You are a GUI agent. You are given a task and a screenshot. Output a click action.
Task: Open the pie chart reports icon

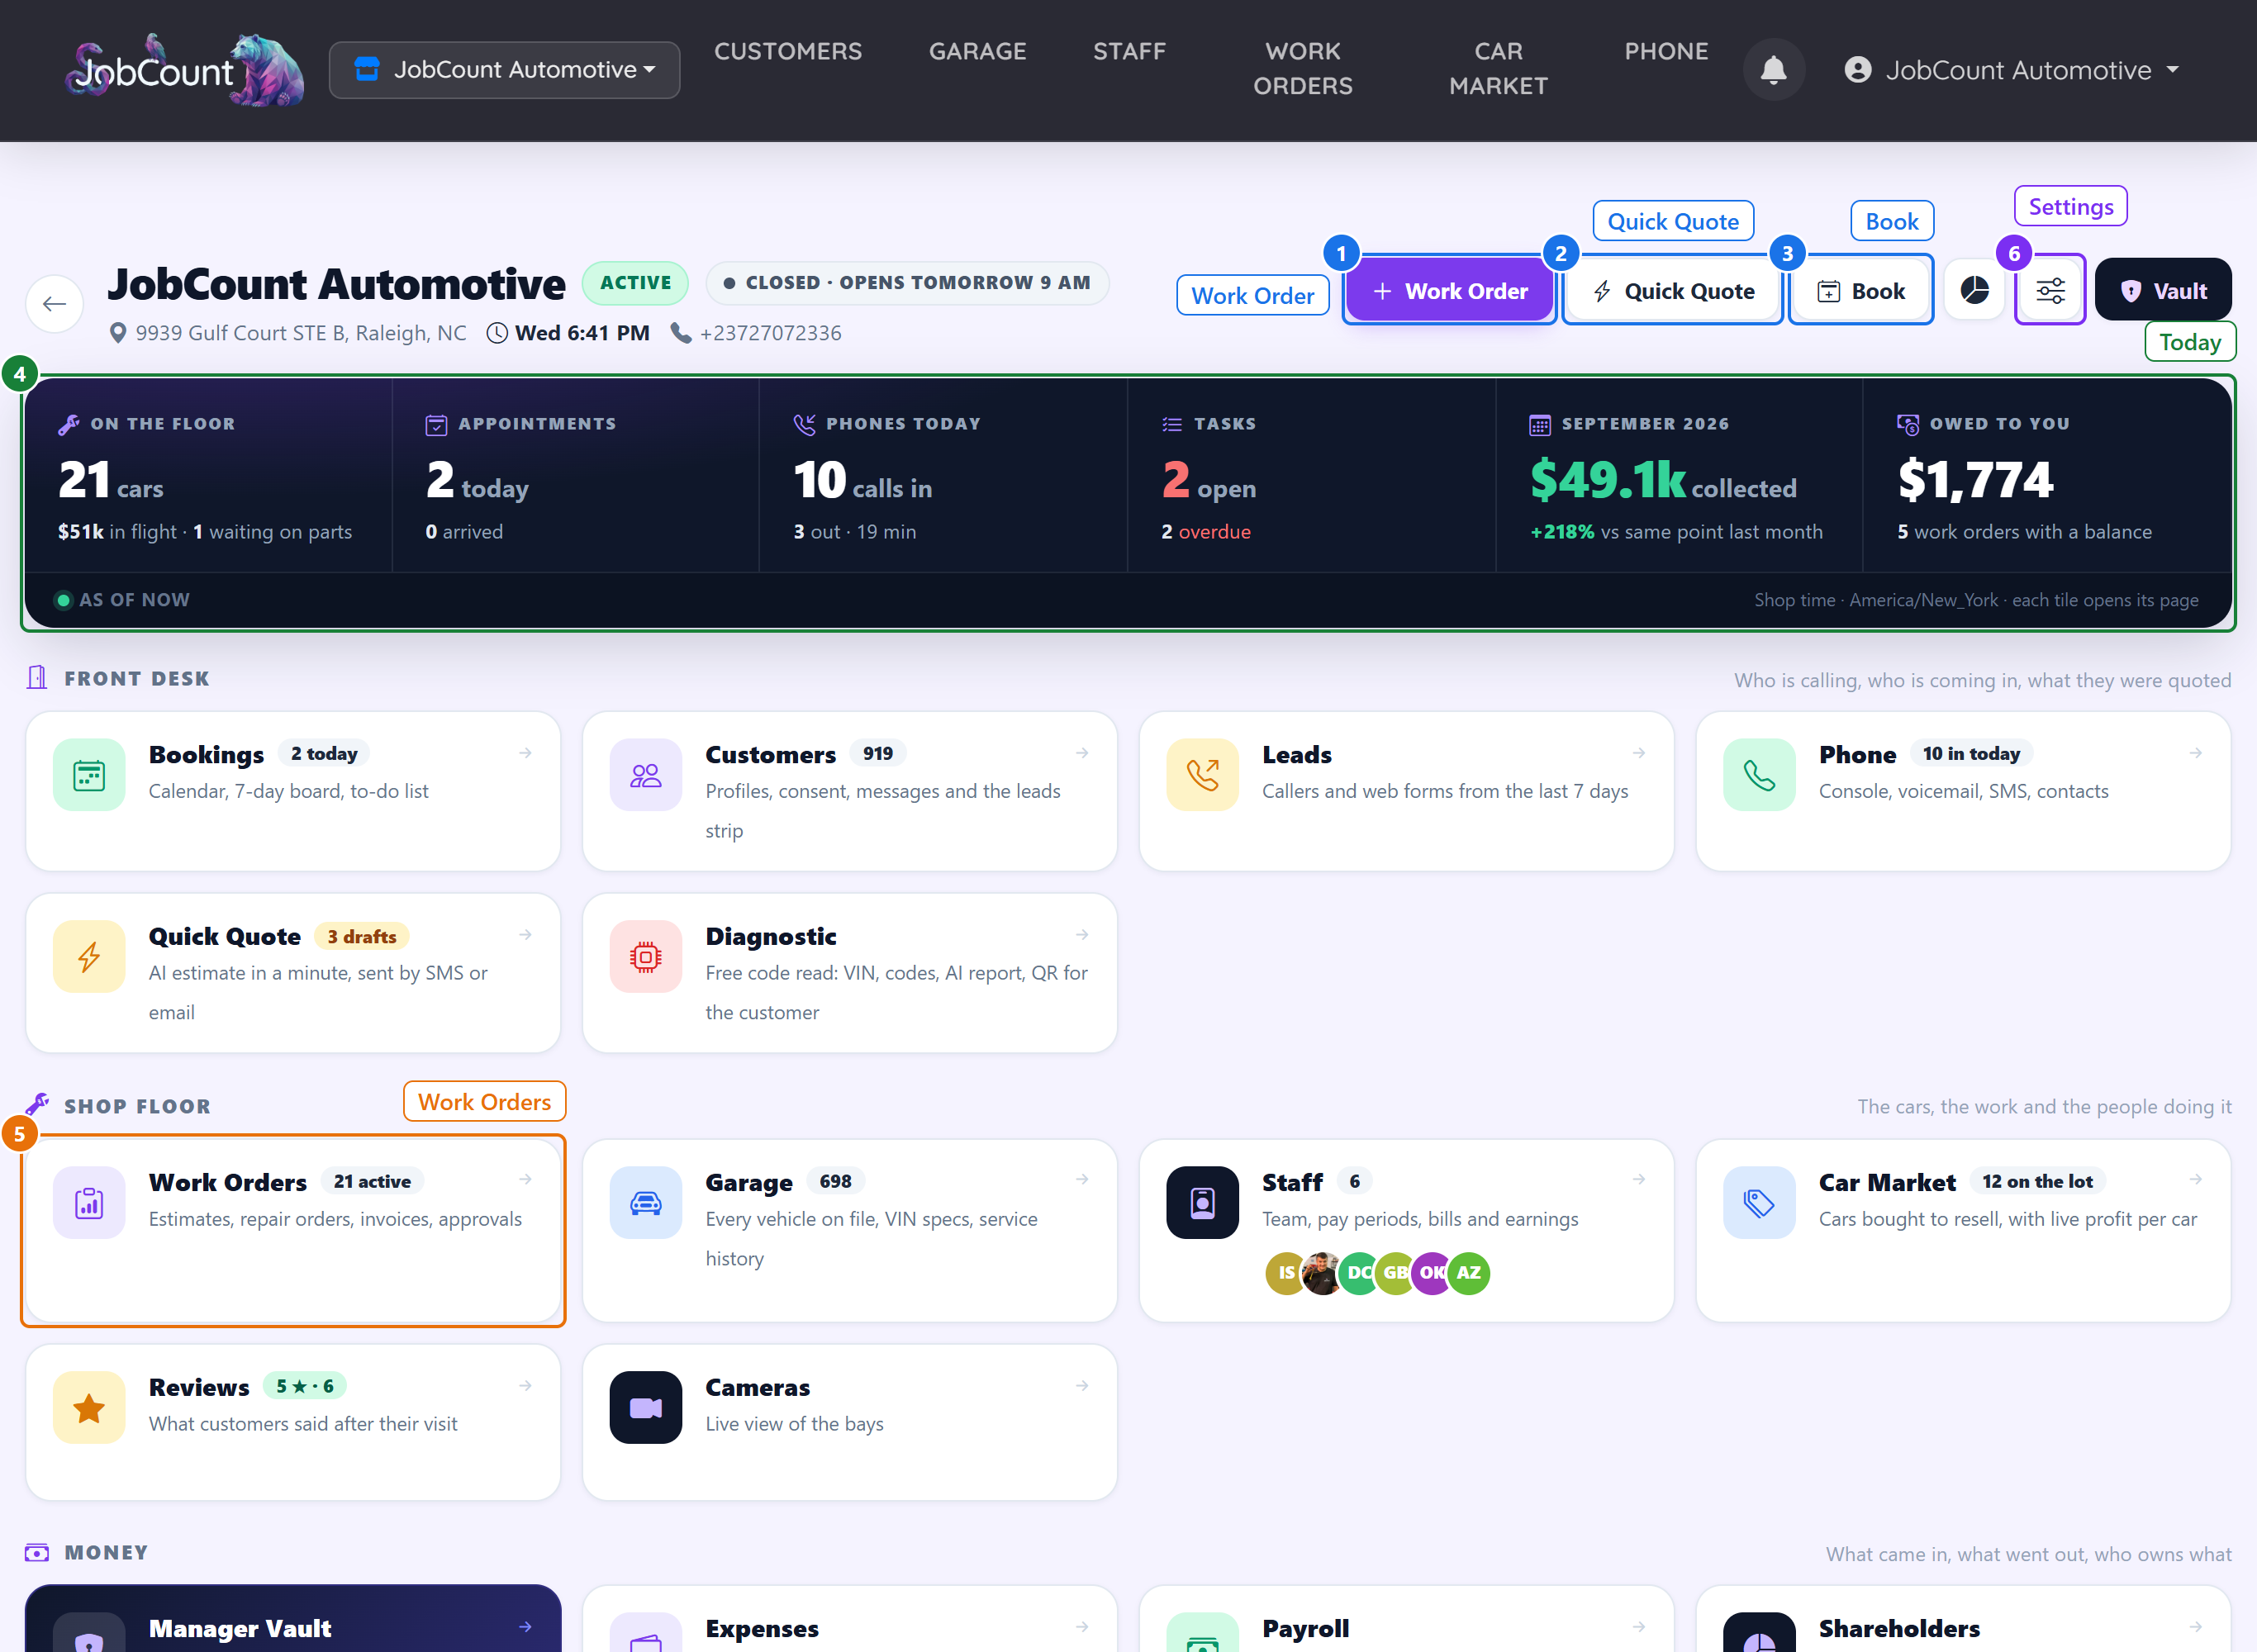(x=1974, y=291)
